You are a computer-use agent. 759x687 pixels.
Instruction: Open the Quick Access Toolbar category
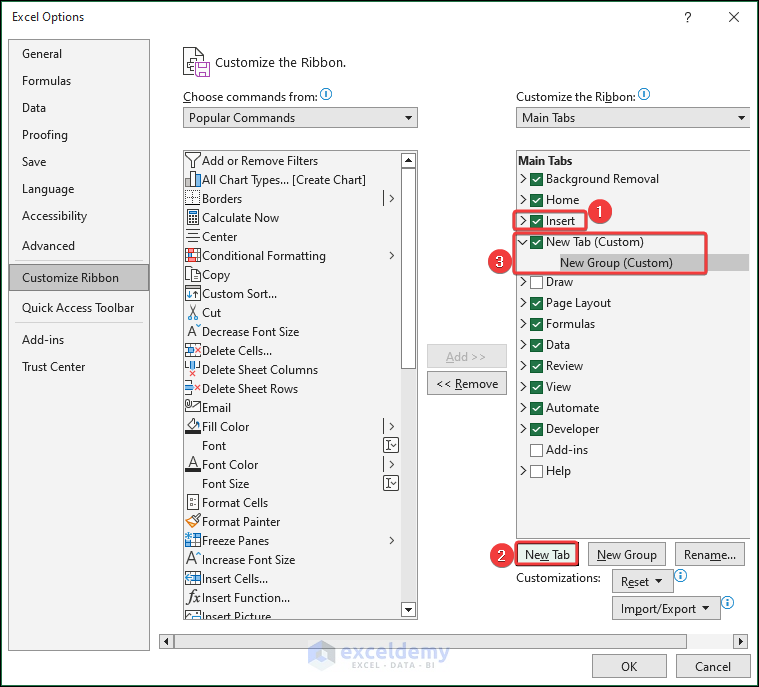(78, 307)
